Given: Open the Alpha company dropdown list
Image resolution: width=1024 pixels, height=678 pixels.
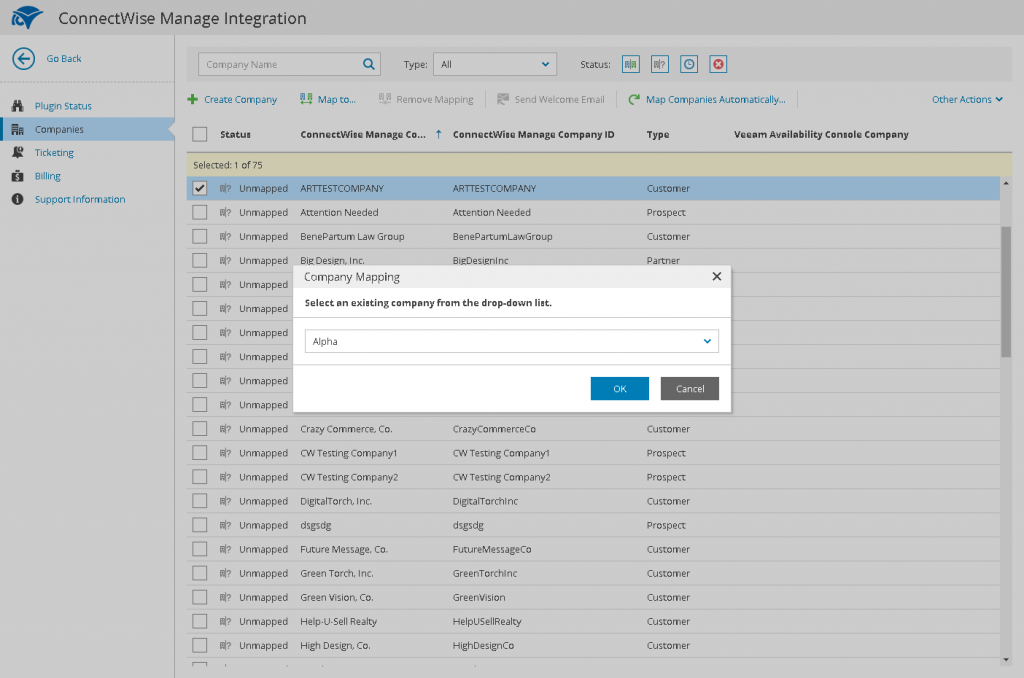Looking at the screenshot, I should [511, 341].
